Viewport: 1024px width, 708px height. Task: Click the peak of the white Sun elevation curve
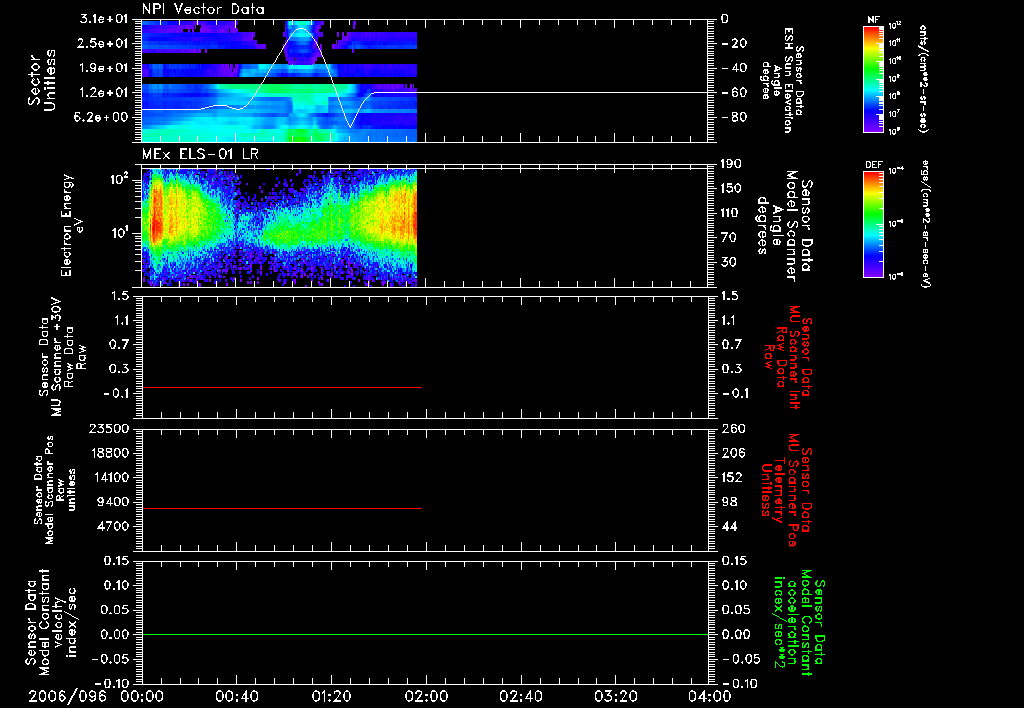pyautogui.click(x=301, y=29)
